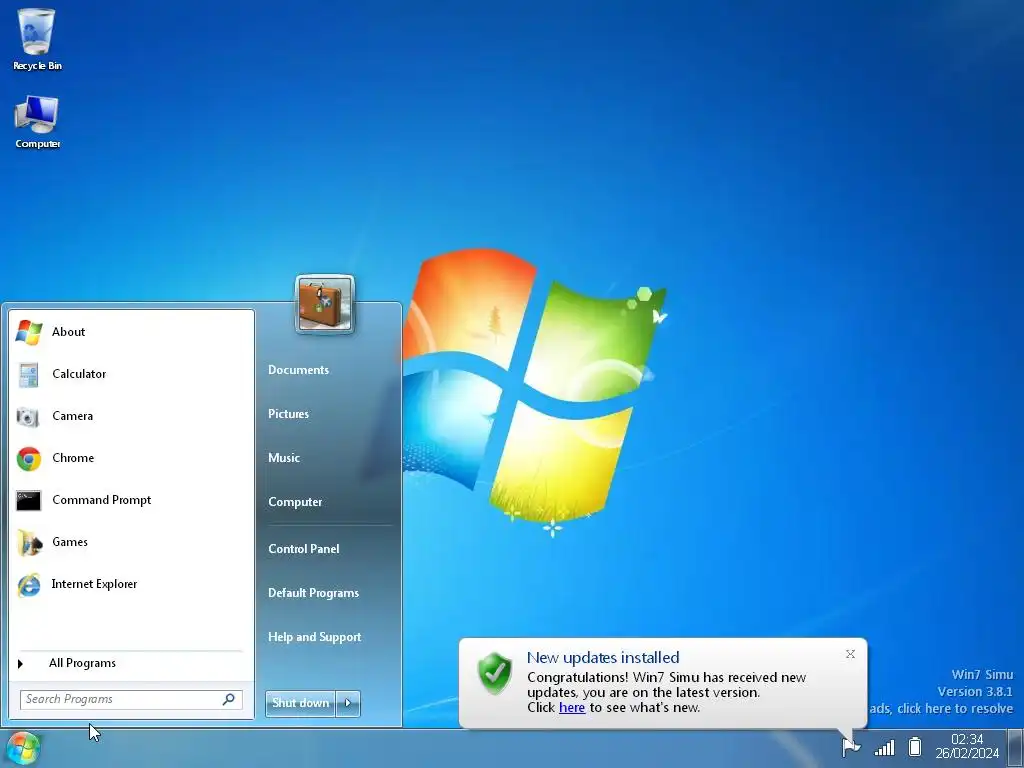Click the network signal bars icon
Image resolution: width=1024 pixels, height=768 pixels.
(884, 747)
